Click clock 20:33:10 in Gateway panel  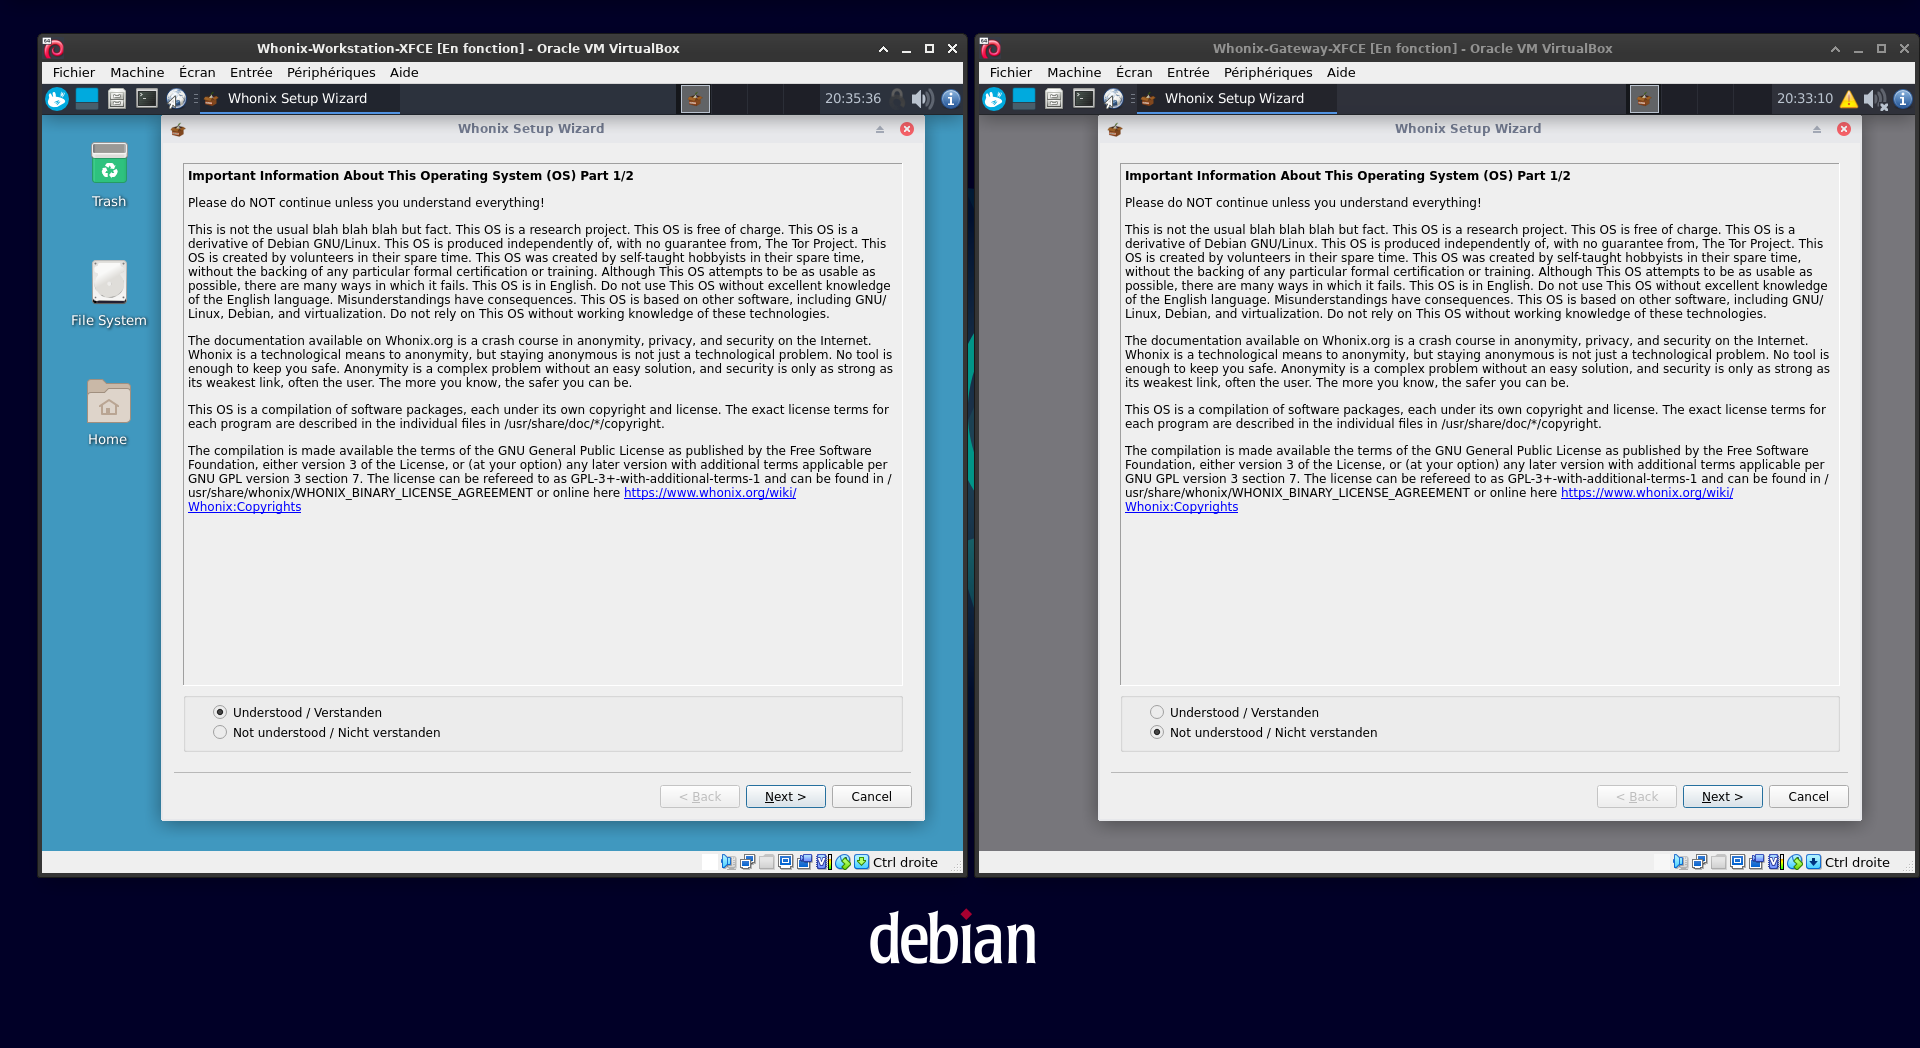[x=1805, y=98]
